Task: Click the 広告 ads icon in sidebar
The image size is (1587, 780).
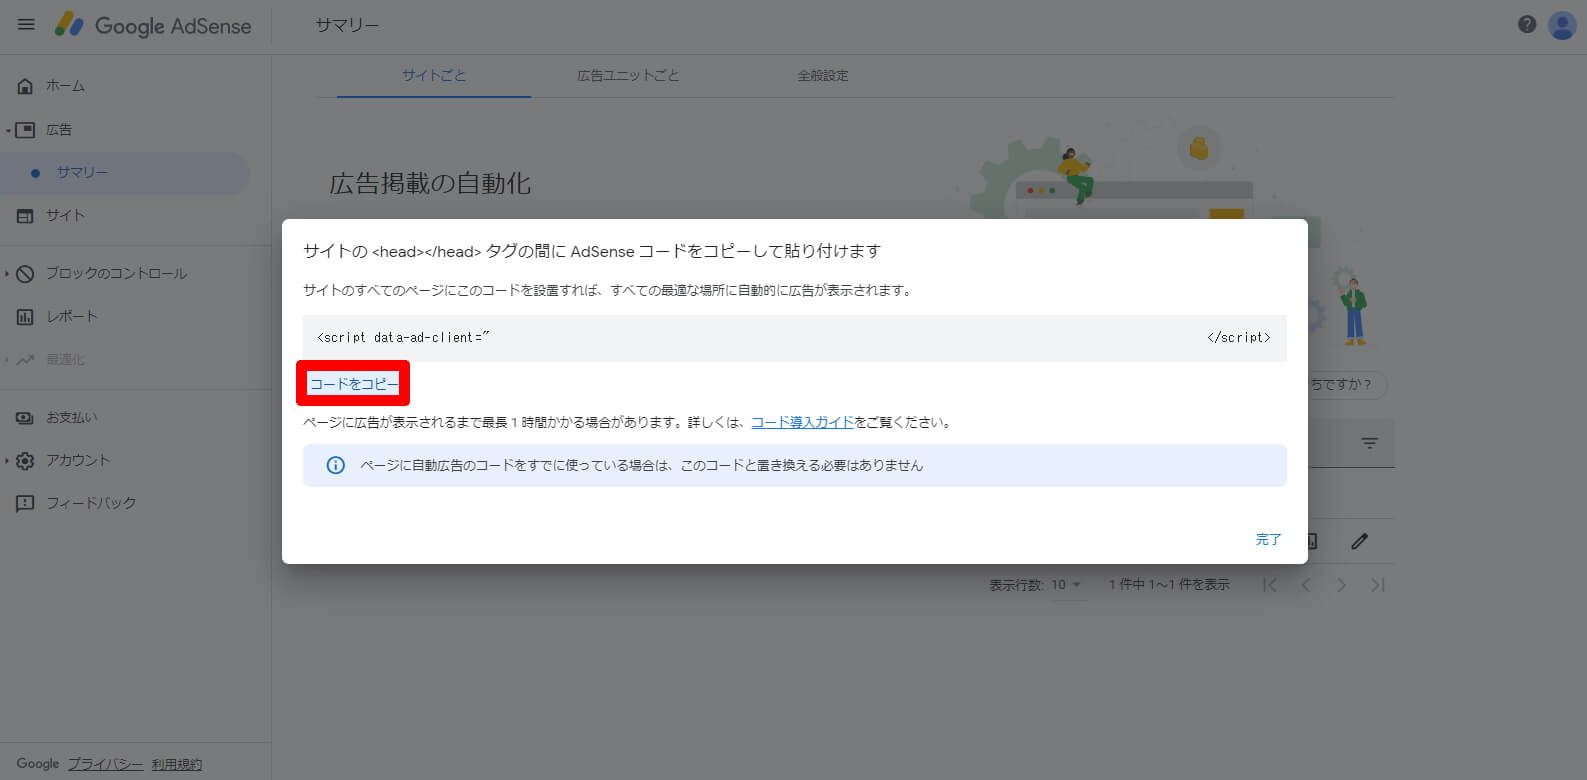Action: 25,130
